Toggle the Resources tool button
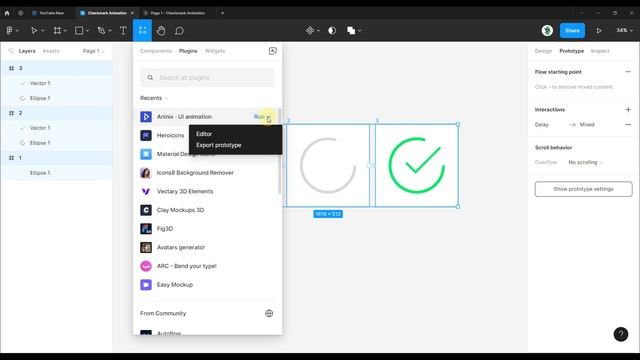The width and height of the screenshot is (640, 360). pos(142,31)
